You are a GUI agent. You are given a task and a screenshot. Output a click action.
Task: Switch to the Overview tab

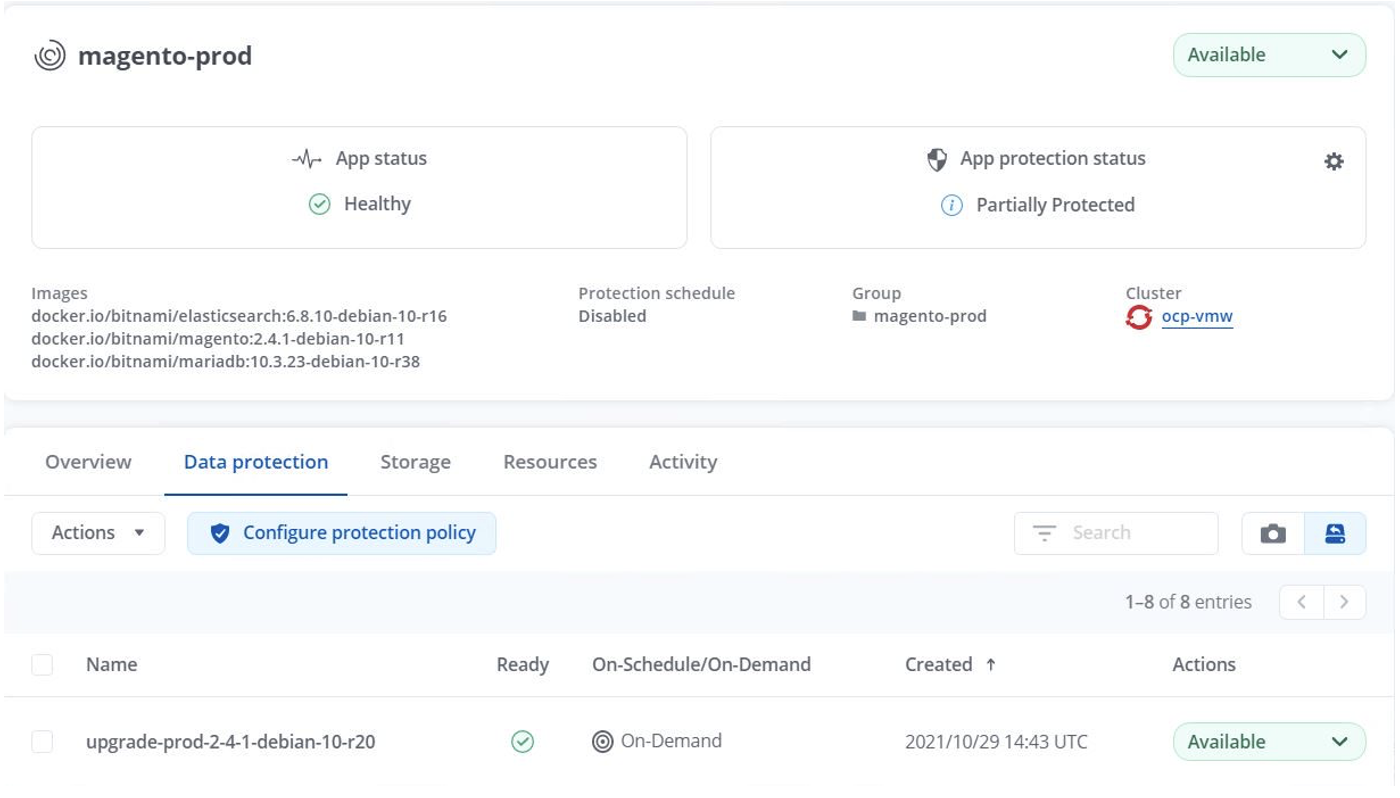(88, 462)
